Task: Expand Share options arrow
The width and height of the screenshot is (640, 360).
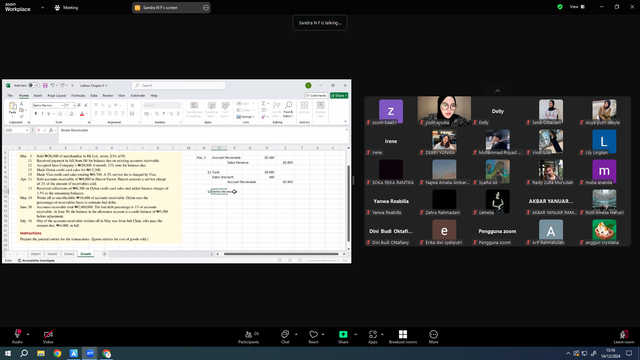Action: click(355, 334)
